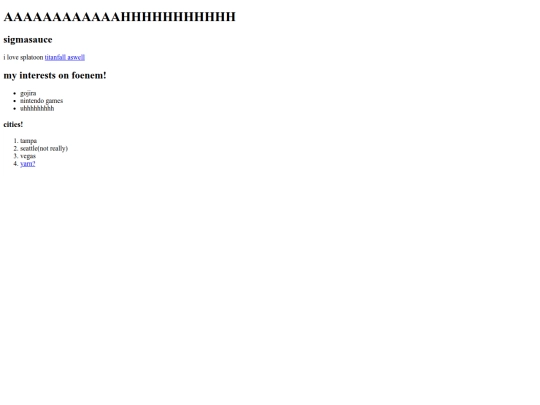Screen dimensions: 540x405
Task: Click the 'cities!' heading
Action: coord(13,125)
